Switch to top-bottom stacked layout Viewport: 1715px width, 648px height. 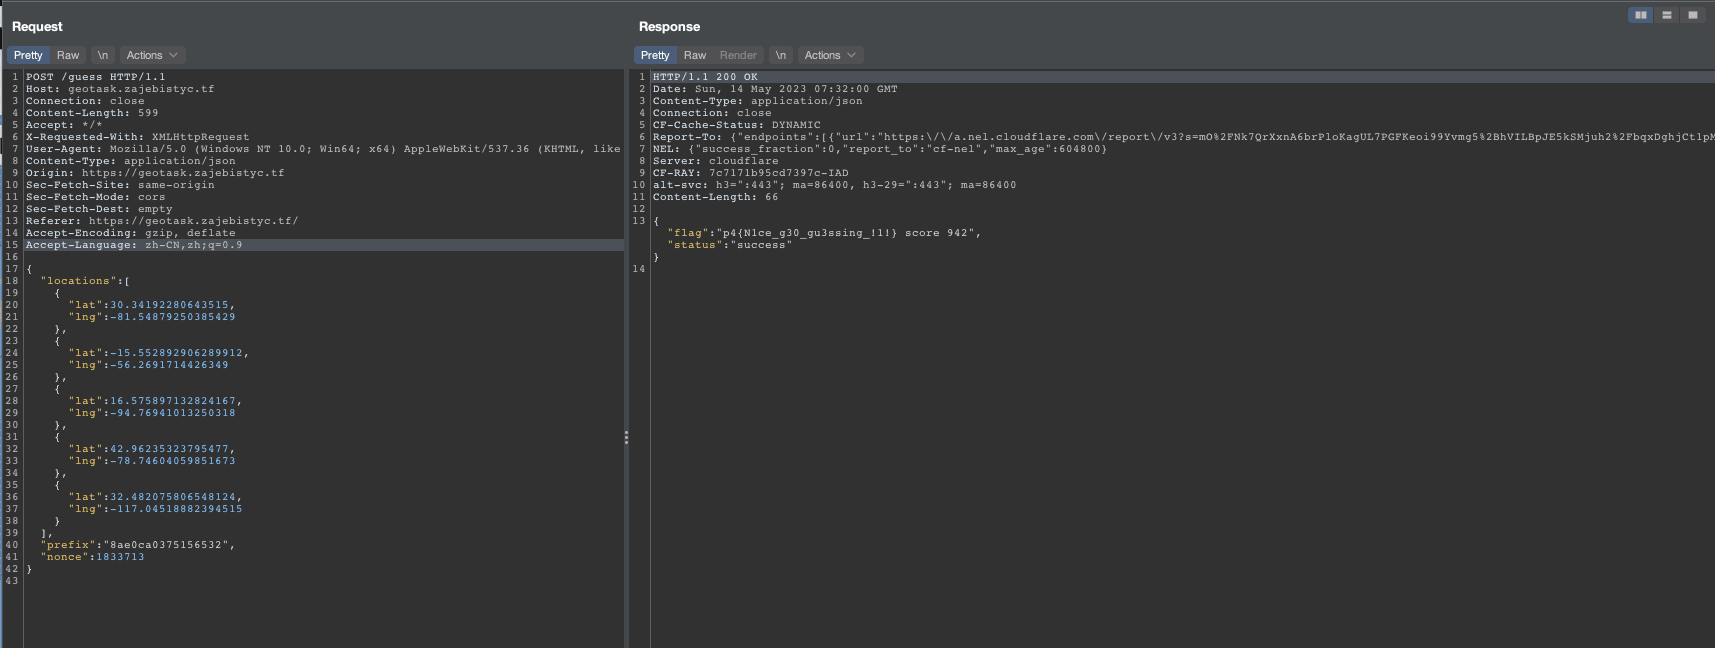[x=1666, y=15]
